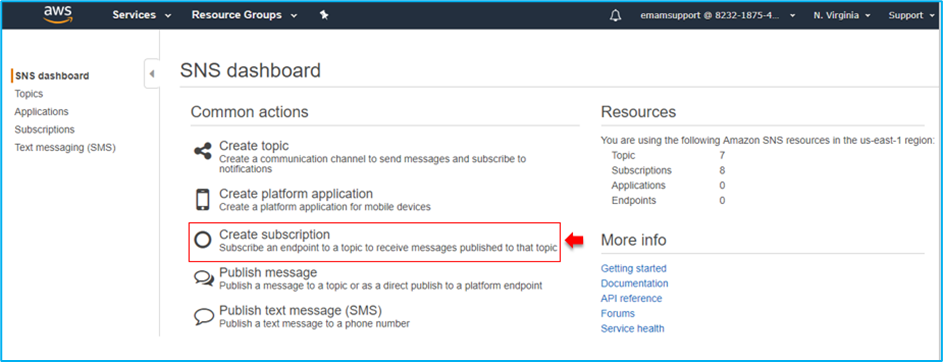Open the N. Virginia region dropdown

[842, 16]
